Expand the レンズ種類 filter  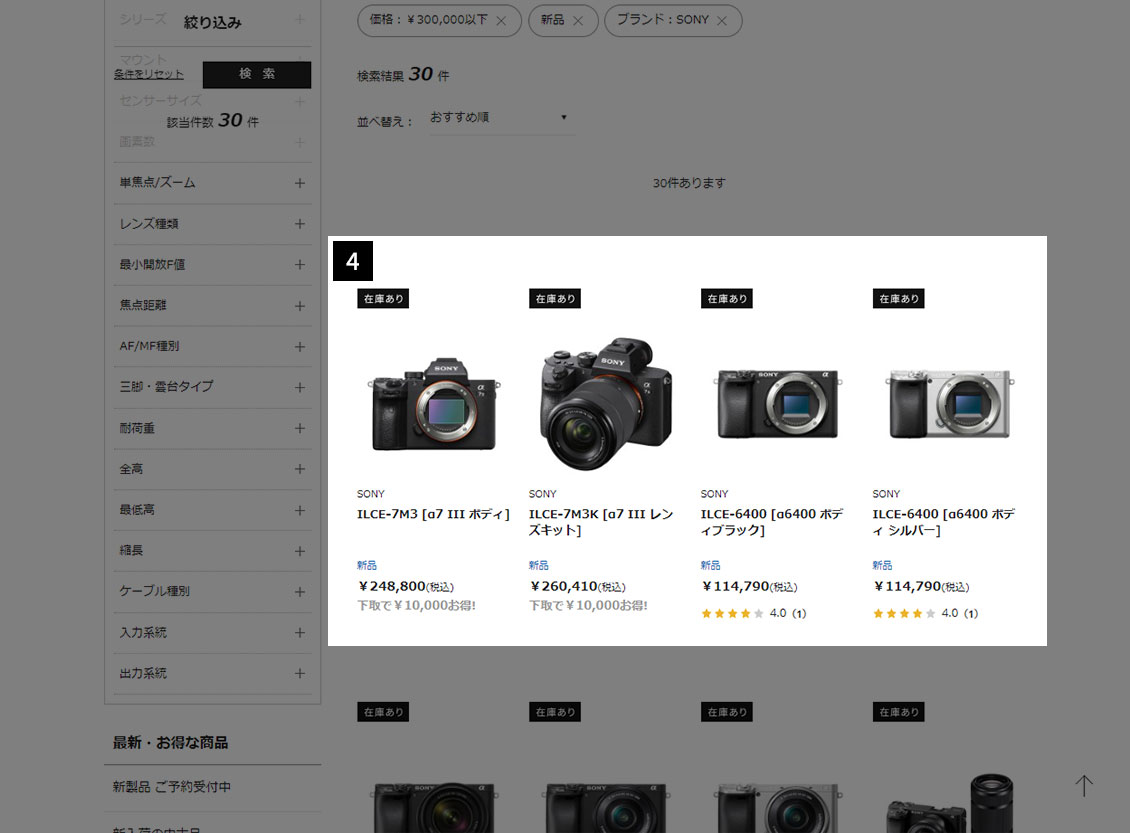click(x=213, y=224)
